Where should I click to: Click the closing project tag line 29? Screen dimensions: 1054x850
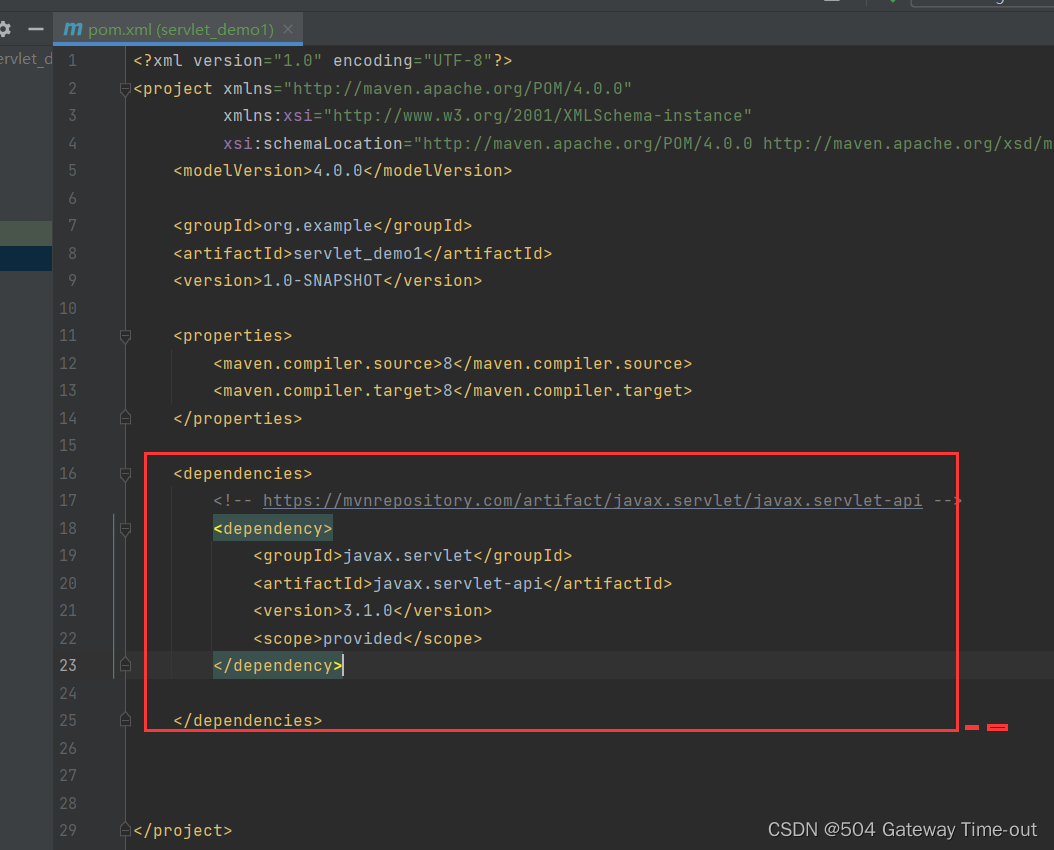183,831
